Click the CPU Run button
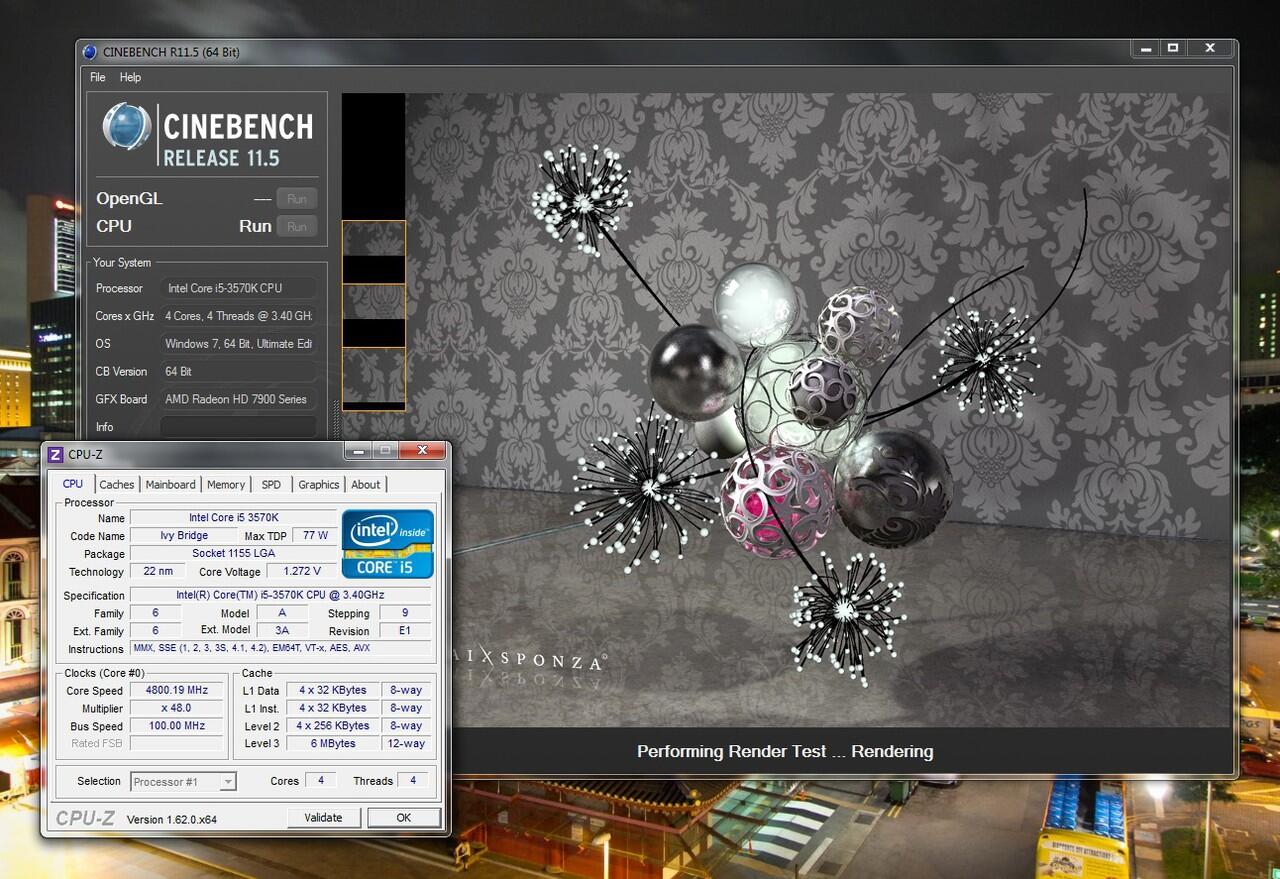 click(x=297, y=227)
